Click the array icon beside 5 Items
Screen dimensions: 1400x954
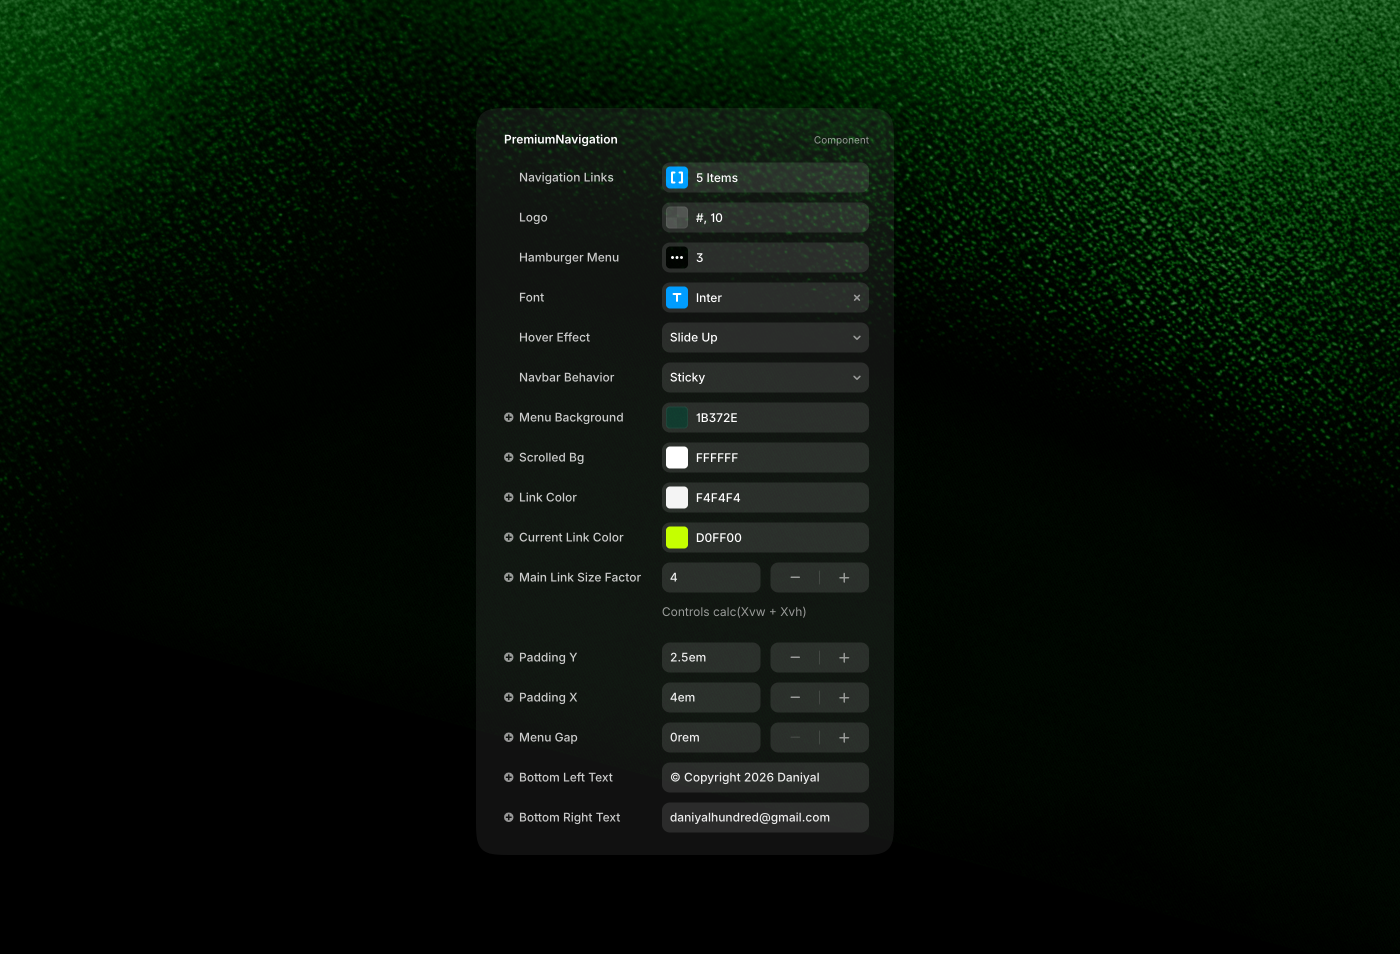tap(677, 178)
